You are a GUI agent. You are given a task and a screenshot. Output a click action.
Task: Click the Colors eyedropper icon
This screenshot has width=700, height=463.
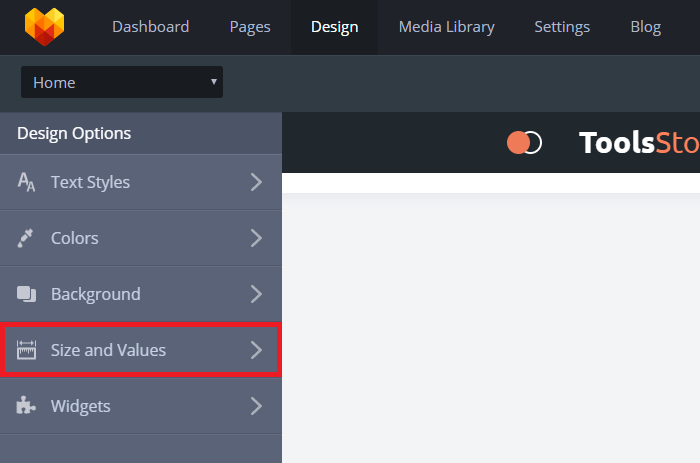click(x=25, y=238)
